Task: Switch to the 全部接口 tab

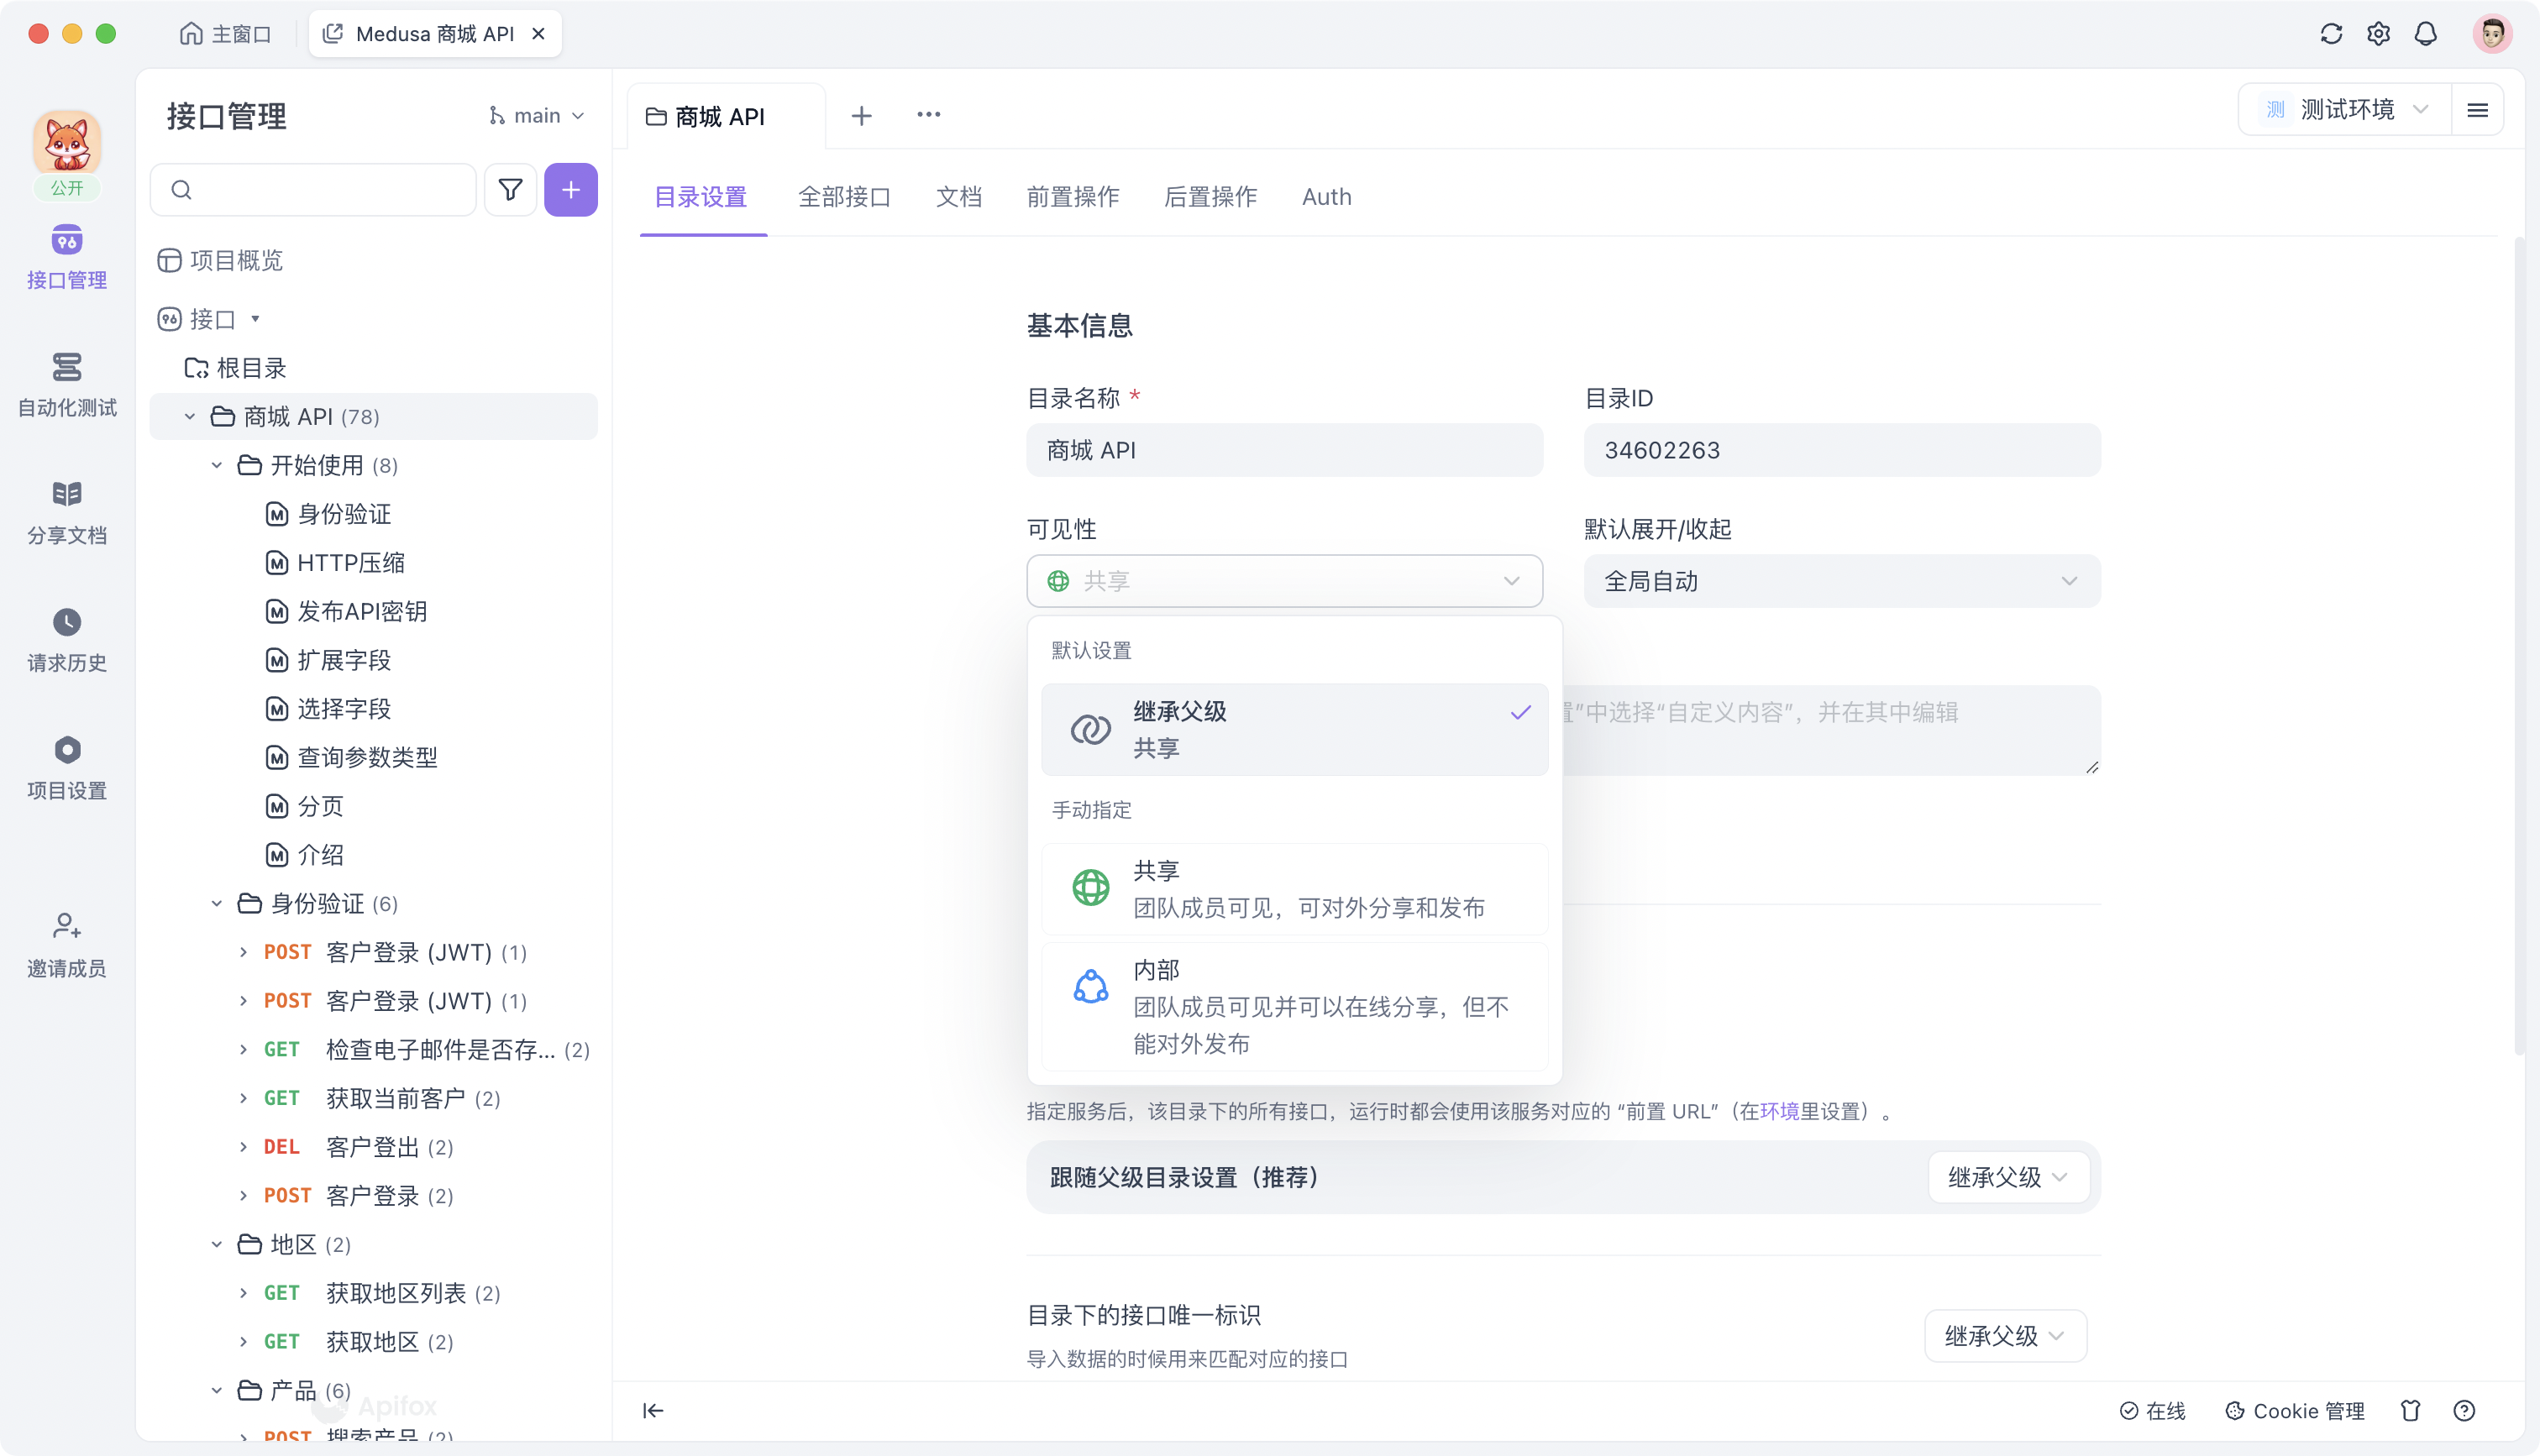Action: 845,197
